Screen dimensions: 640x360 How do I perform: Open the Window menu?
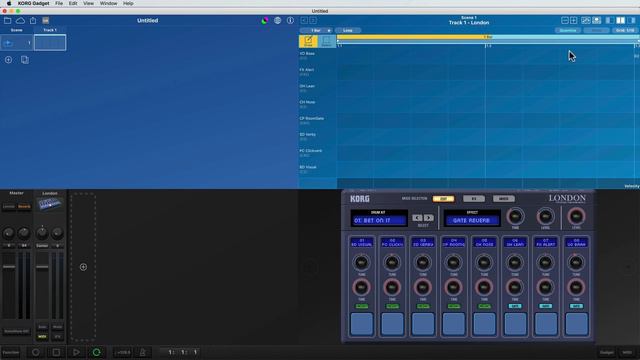109,3
